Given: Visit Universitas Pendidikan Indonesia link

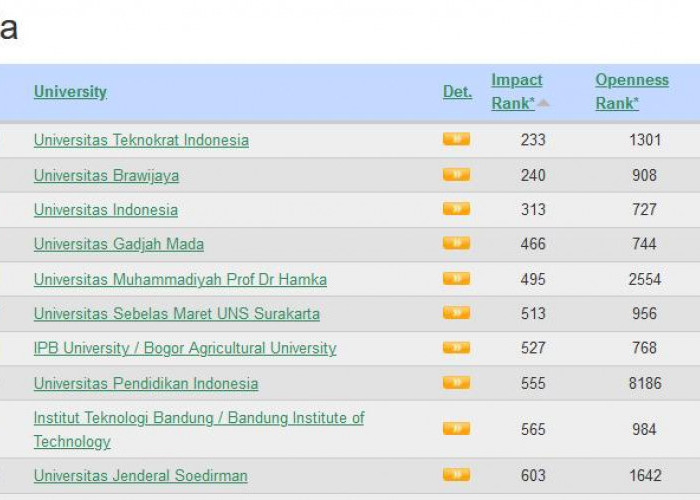Looking at the screenshot, I should (x=146, y=383).
